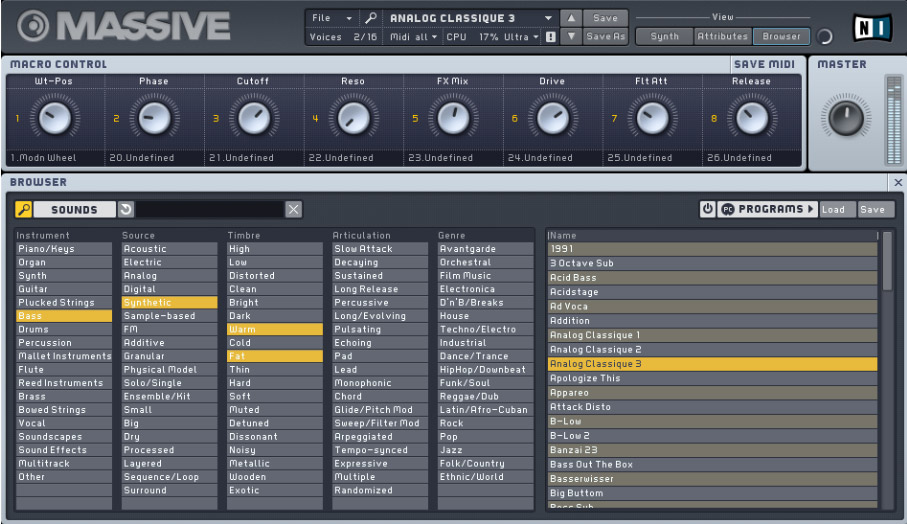Click the PC icon next to PROGRAMS

point(728,209)
